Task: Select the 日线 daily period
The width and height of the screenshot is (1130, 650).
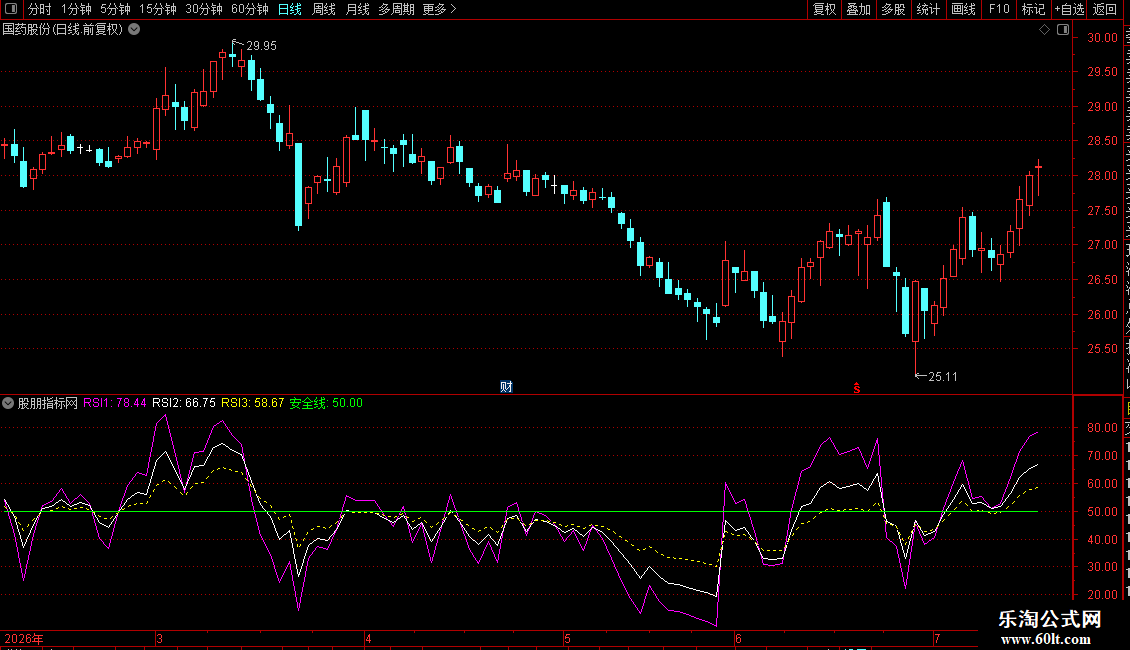Action: click(290, 9)
